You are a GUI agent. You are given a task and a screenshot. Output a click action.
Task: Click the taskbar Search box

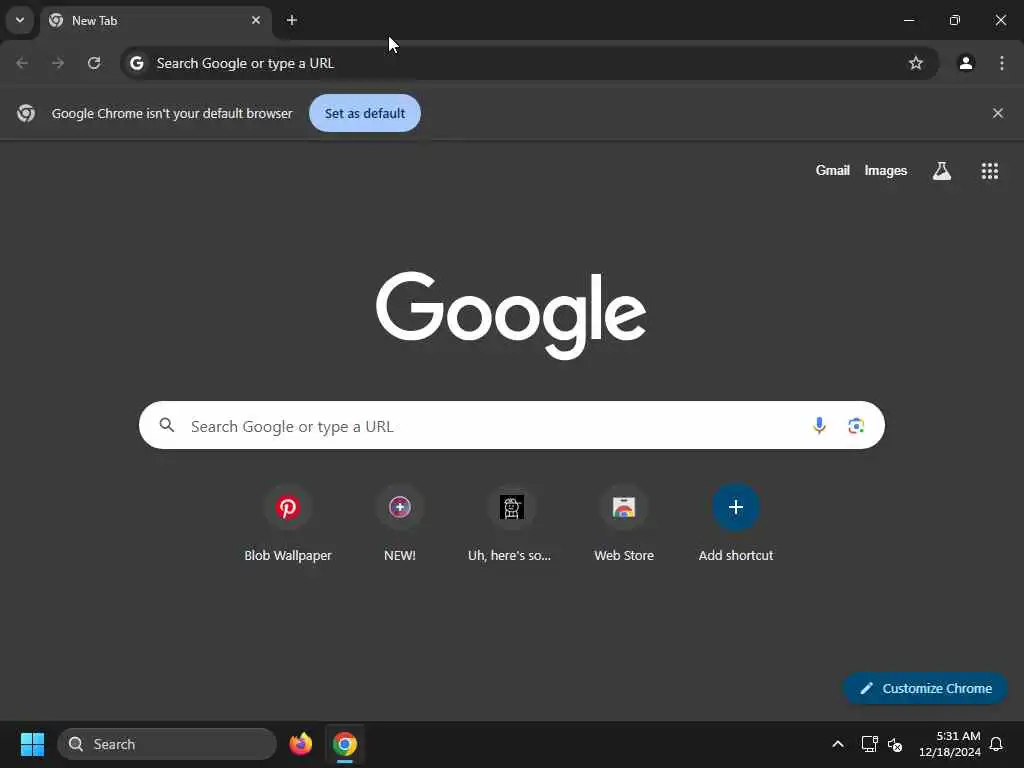pos(167,744)
